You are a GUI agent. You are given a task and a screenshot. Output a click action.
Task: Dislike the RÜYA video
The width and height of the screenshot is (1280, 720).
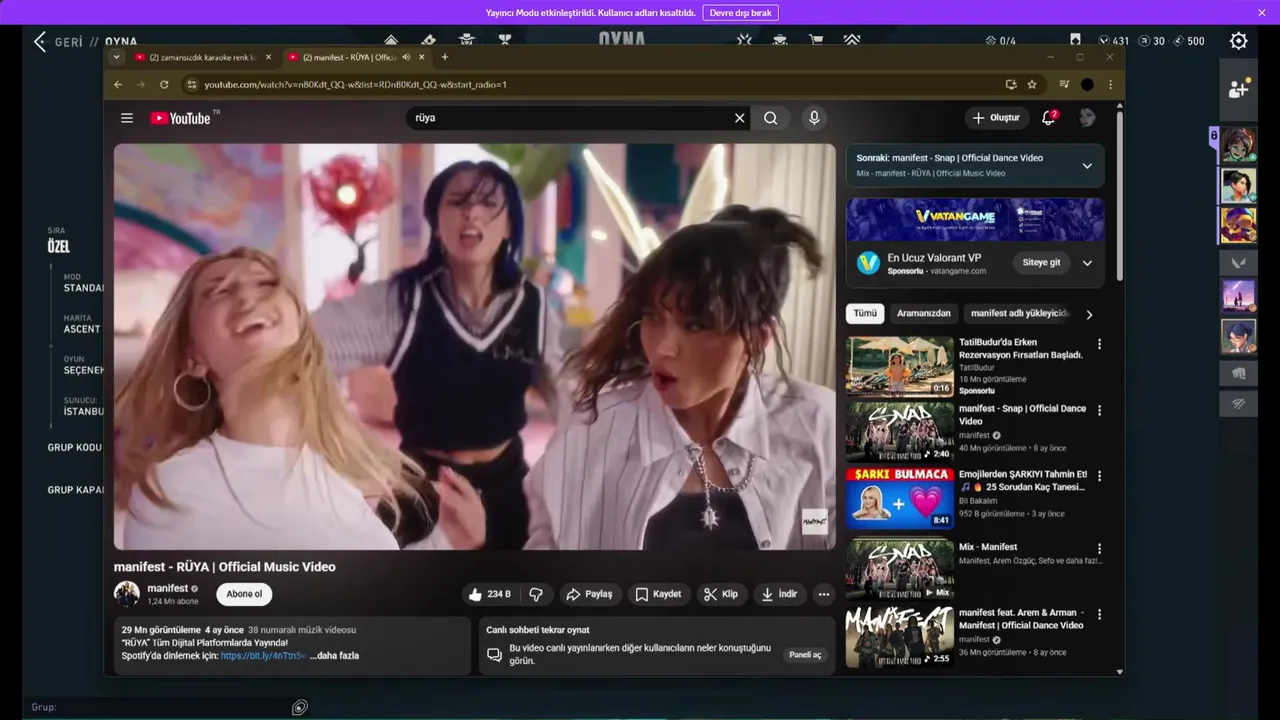[x=536, y=594]
